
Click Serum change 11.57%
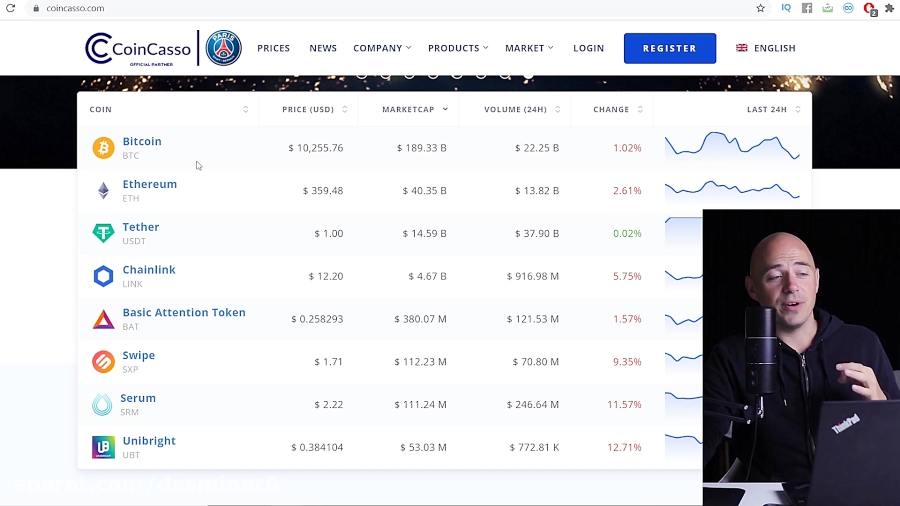[624, 404]
